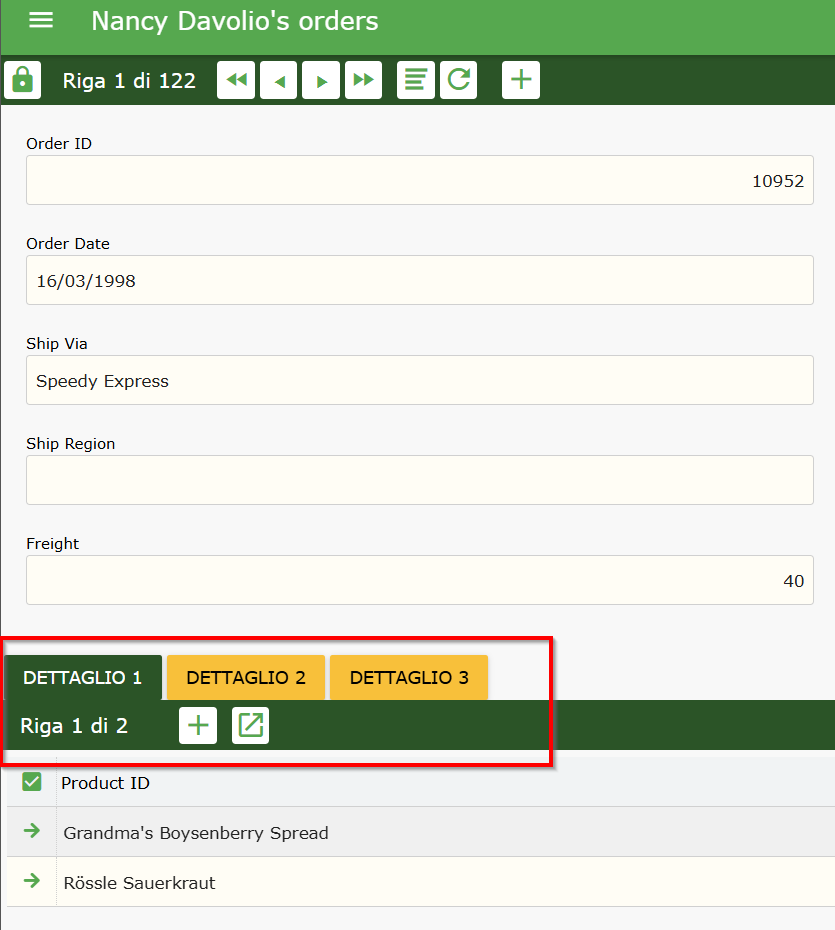Select the DETTAGLIO 1 tab
The width and height of the screenshot is (835, 930).
point(83,678)
